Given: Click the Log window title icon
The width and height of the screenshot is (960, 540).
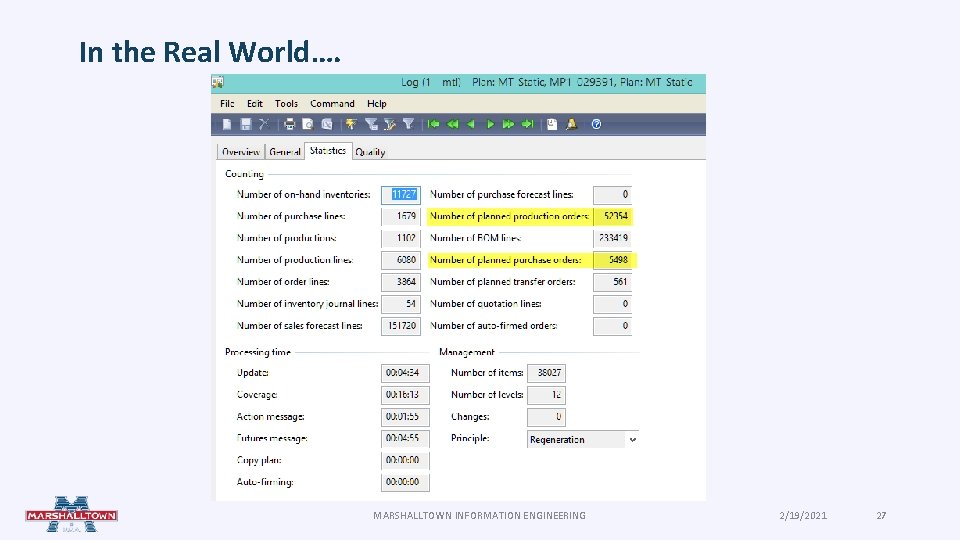Looking at the screenshot, I should point(218,82).
